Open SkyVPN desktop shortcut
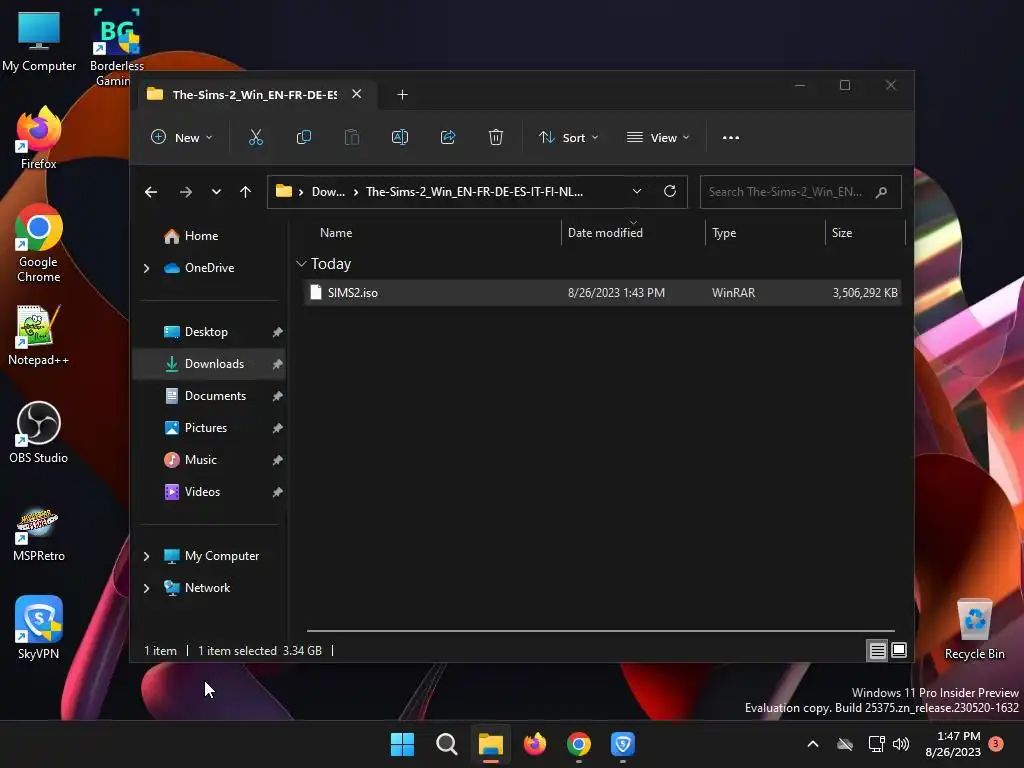Image resolution: width=1024 pixels, height=768 pixels. pos(39,628)
